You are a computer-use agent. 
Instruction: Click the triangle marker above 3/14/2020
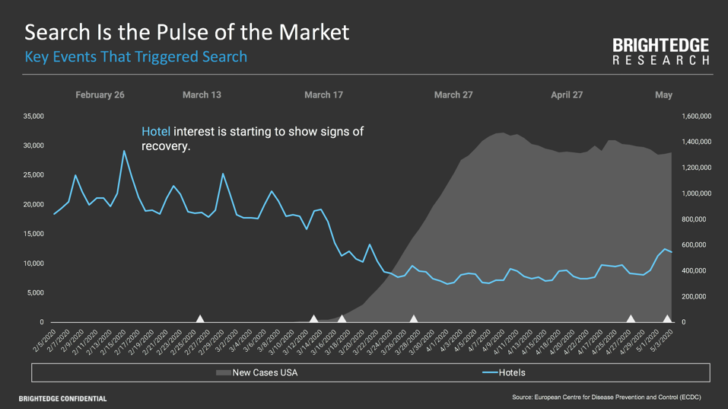316,319
